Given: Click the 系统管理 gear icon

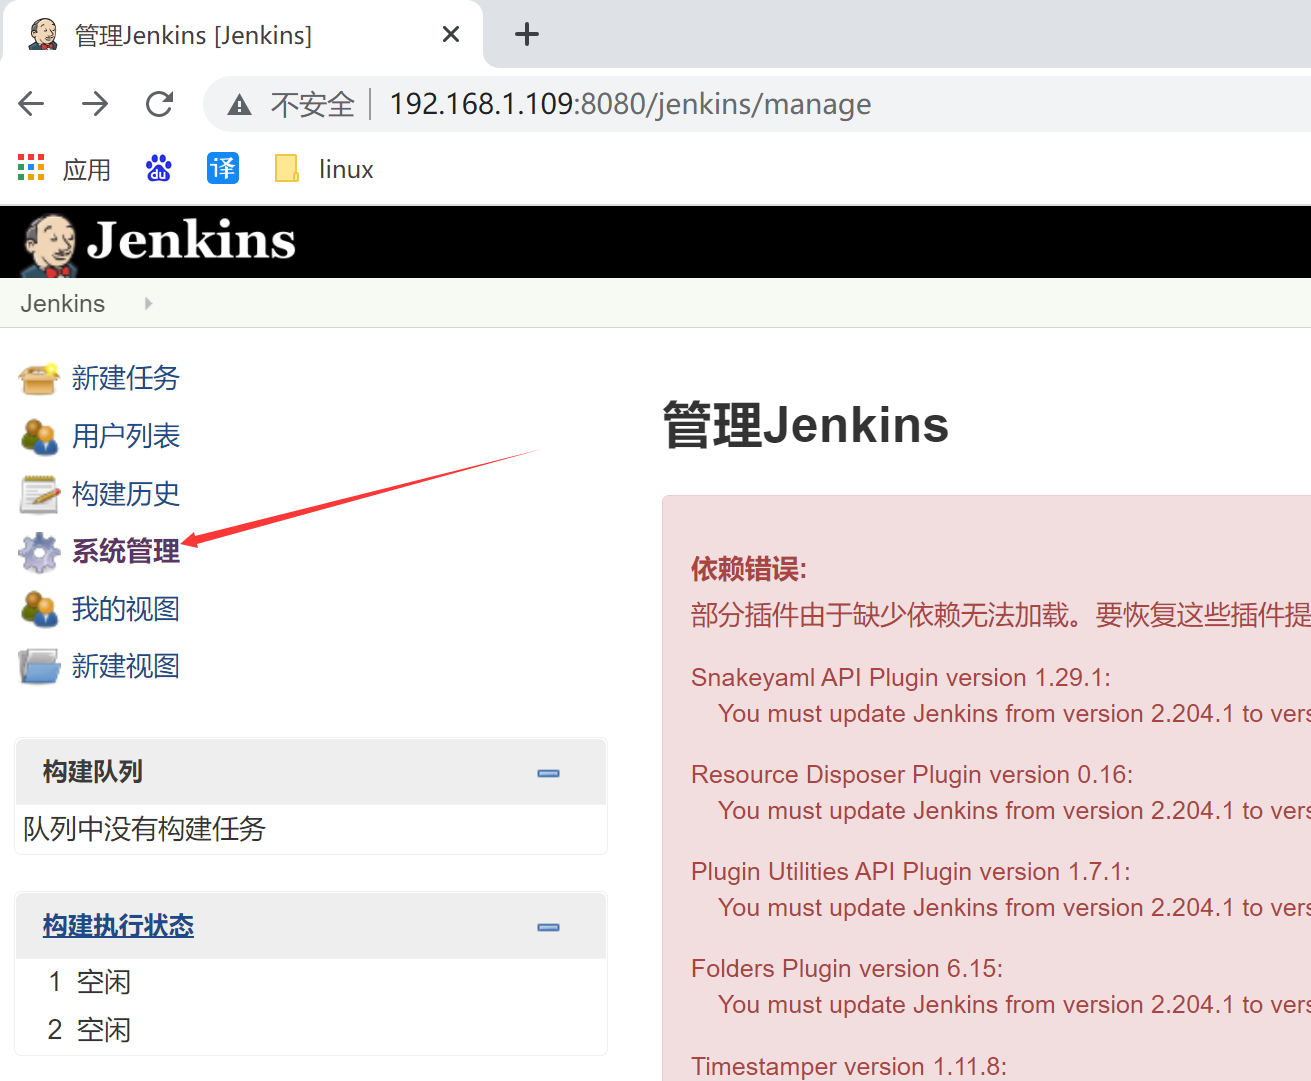Looking at the screenshot, I should (39, 552).
